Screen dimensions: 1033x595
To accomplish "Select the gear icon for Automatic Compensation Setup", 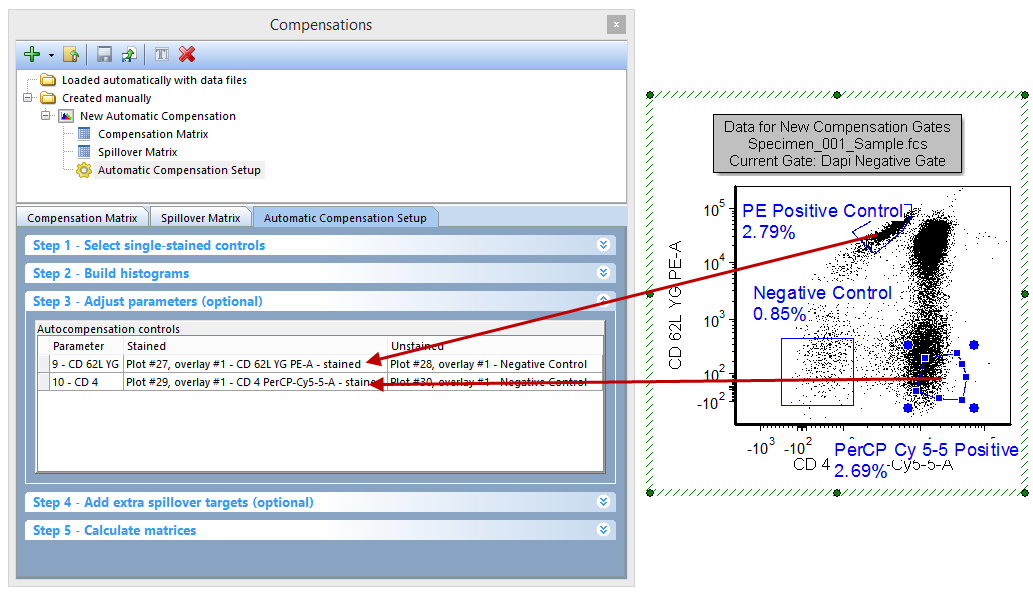I will 84,170.
